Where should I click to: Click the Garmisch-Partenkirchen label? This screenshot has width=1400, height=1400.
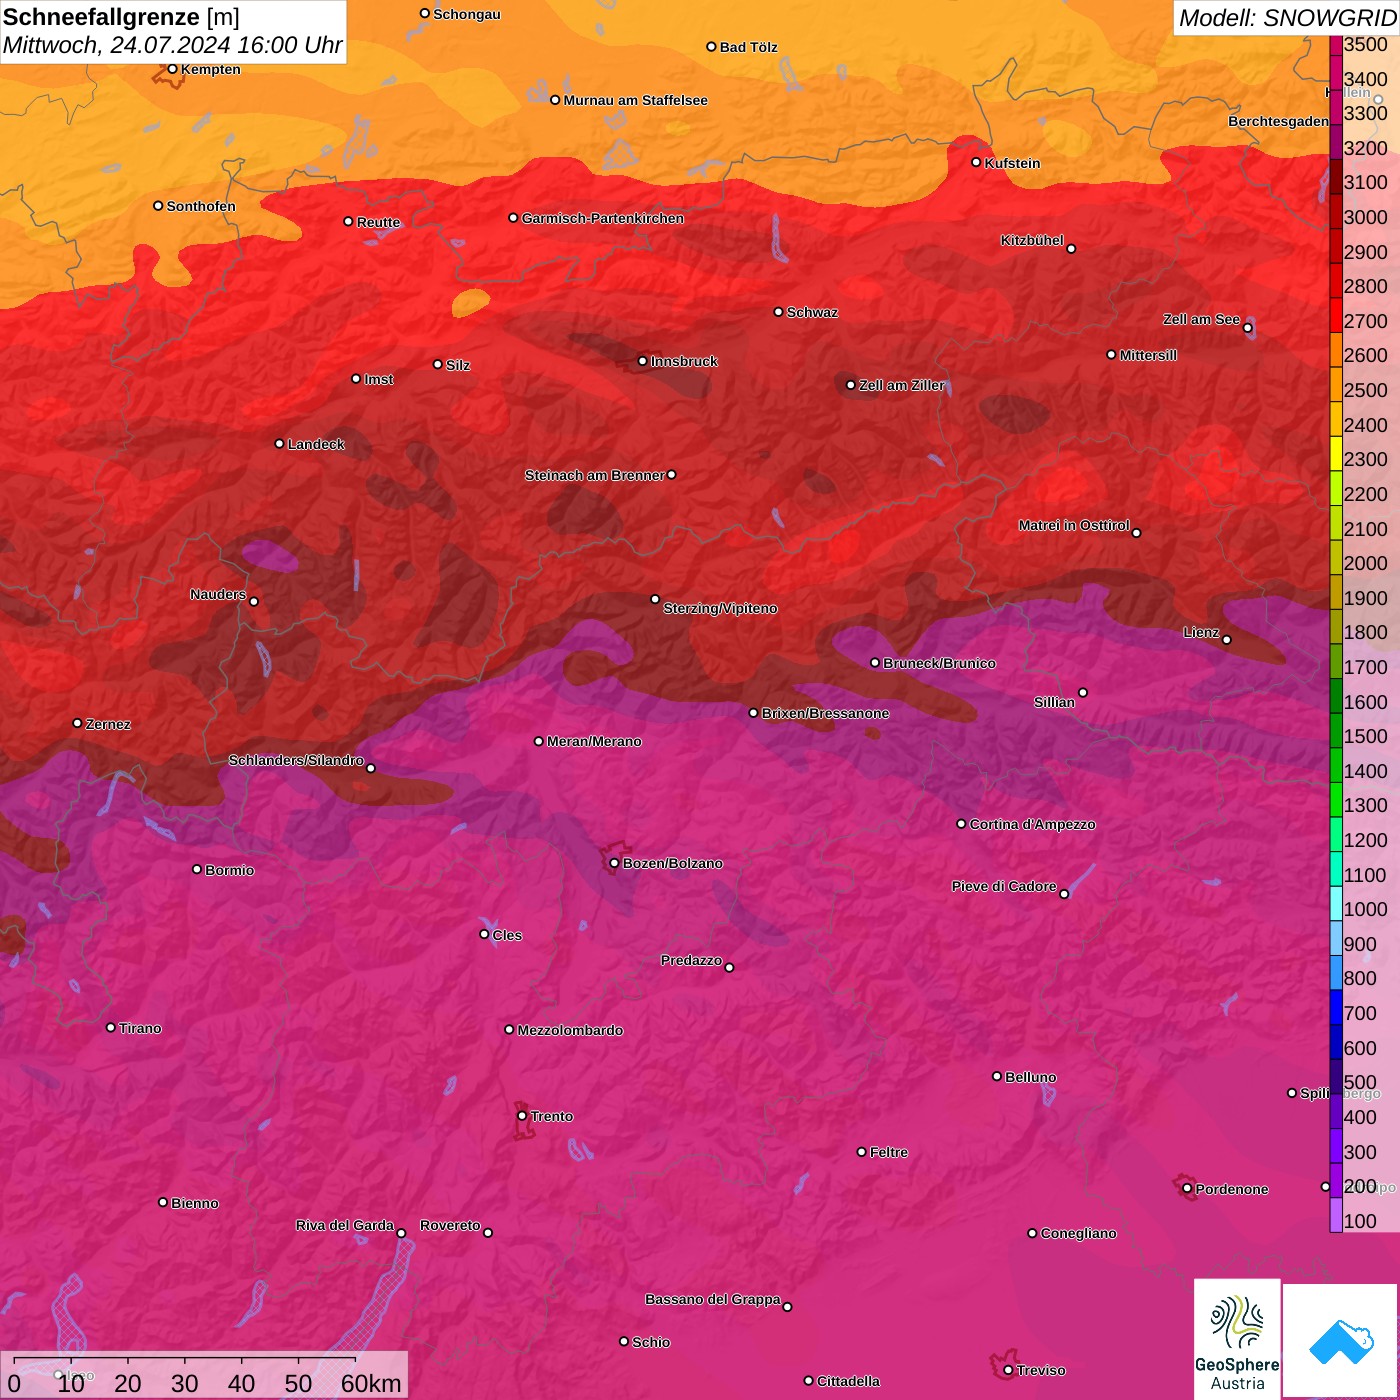coord(603,218)
